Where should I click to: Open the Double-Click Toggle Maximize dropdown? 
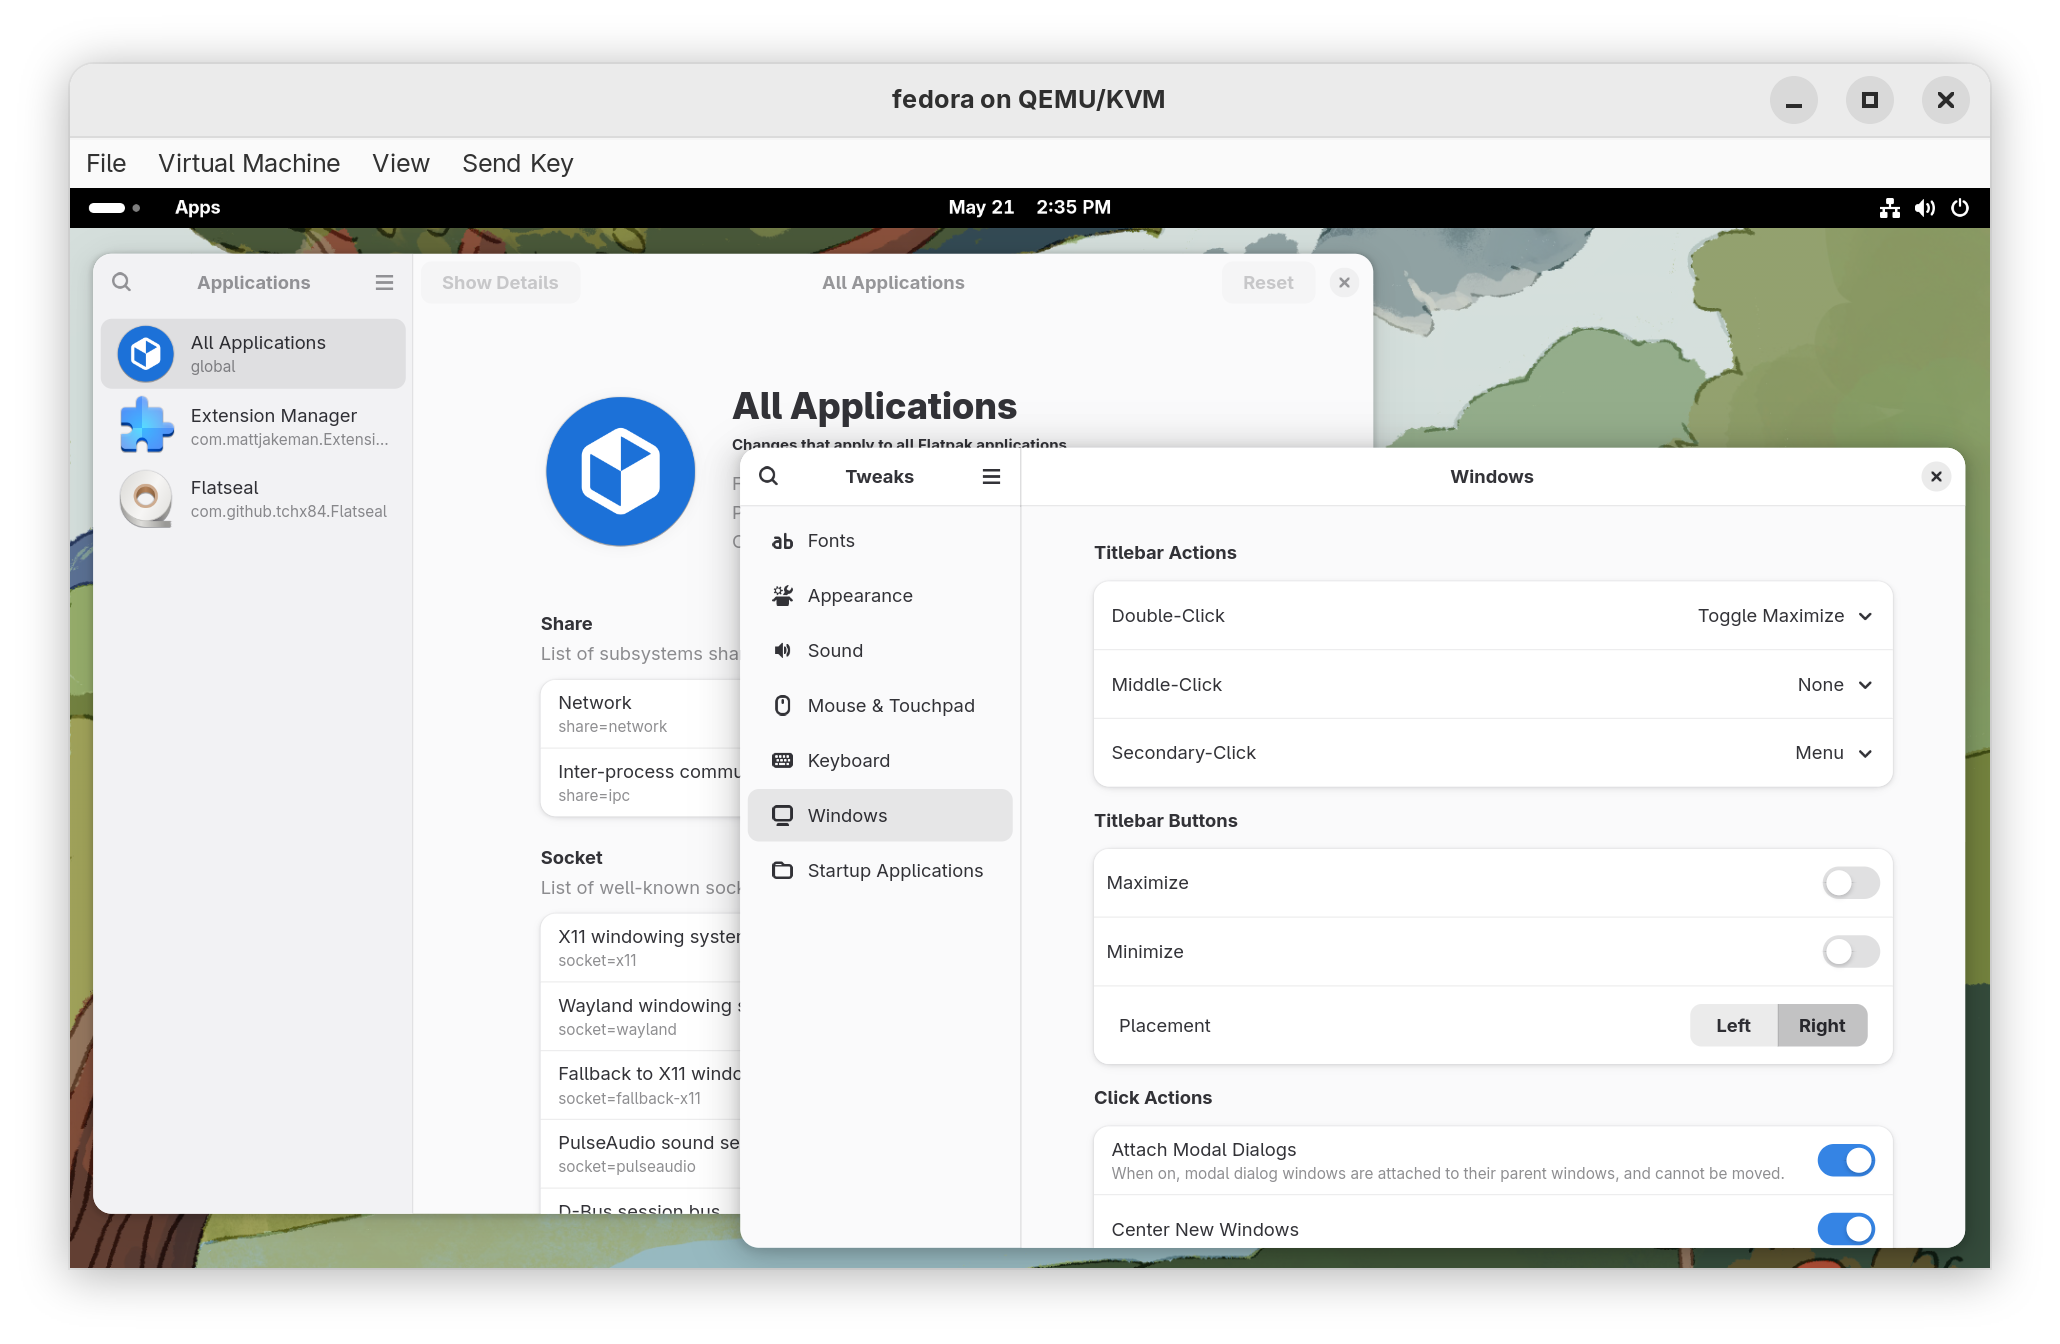pos(1784,616)
